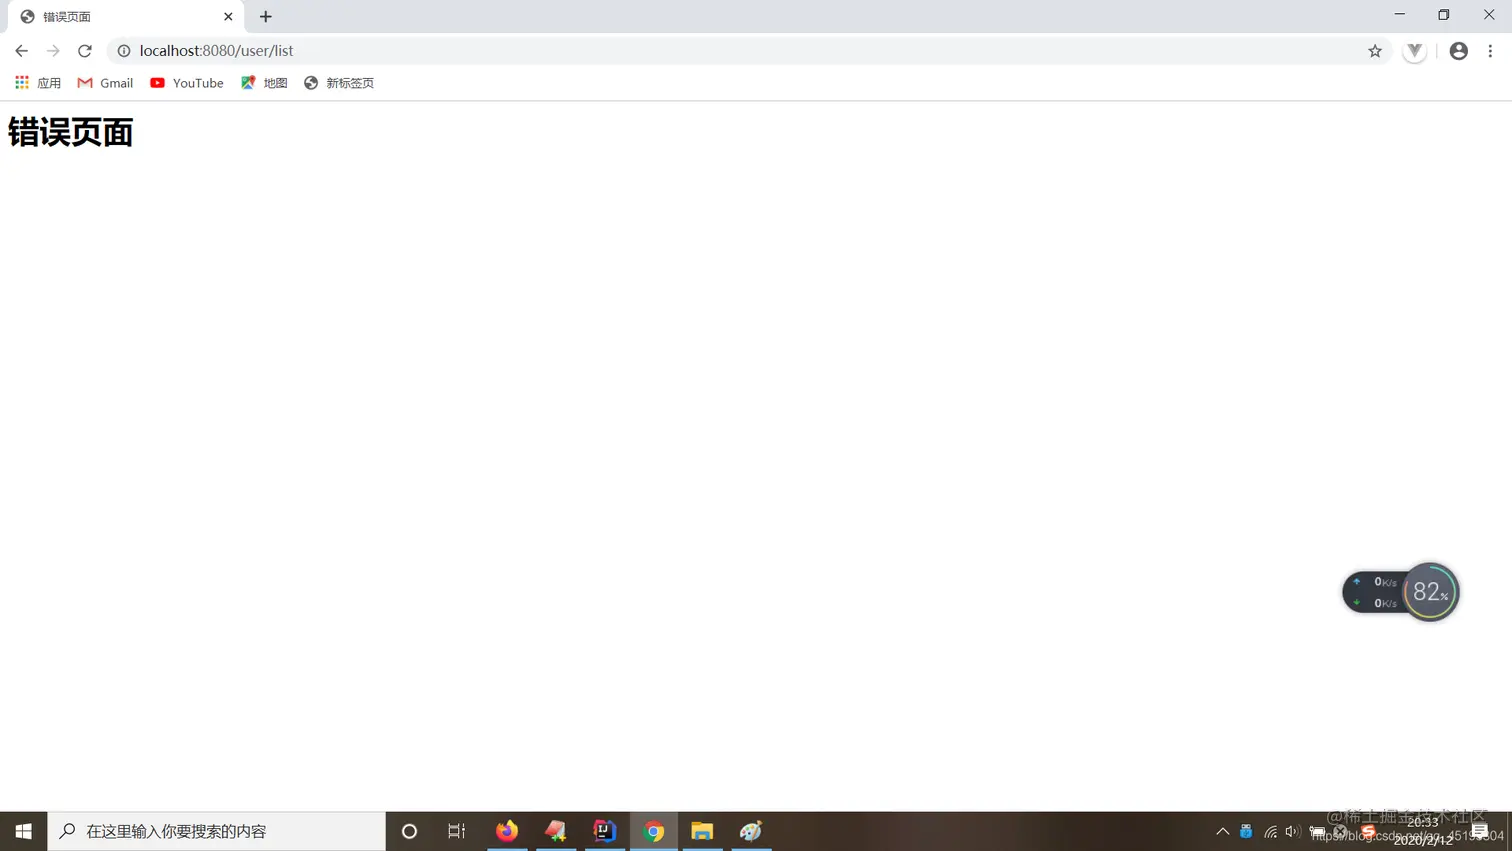Click the blue USB tray icon

coord(1246,831)
